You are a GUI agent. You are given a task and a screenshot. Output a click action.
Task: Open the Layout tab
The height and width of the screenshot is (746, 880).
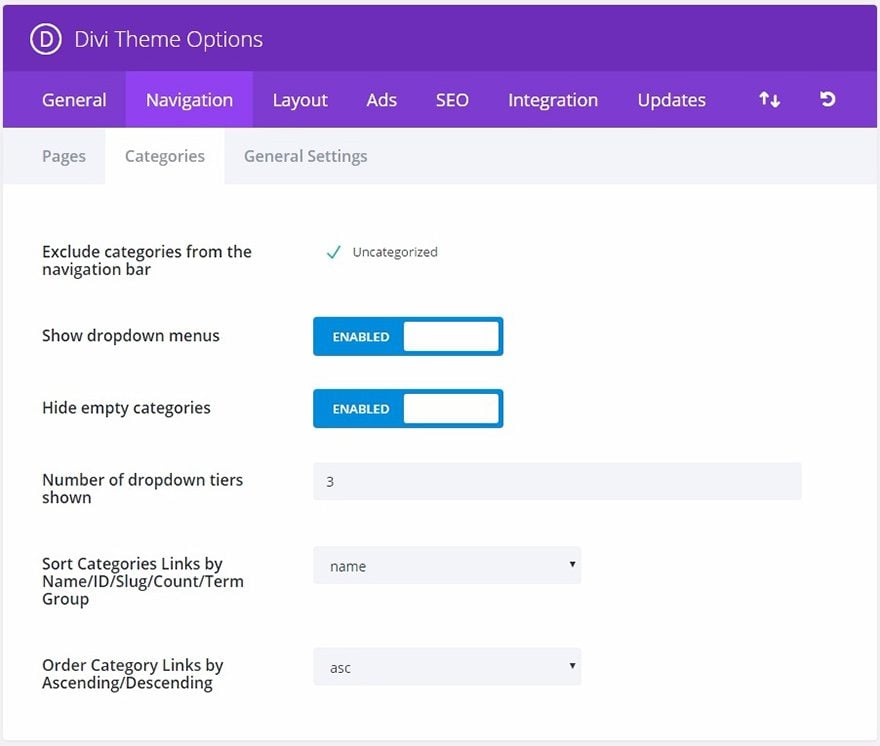click(x=300, y=100)
